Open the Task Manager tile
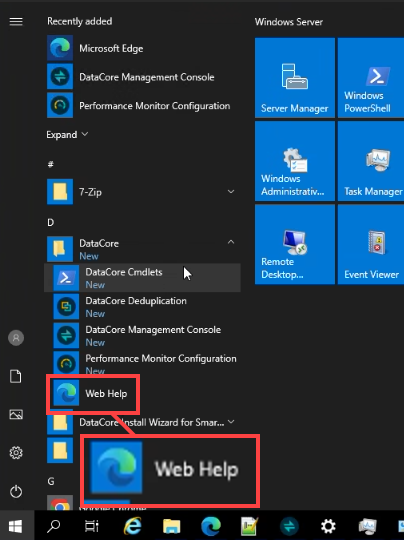This screenshot has height=540, width=404. point(371,161)
